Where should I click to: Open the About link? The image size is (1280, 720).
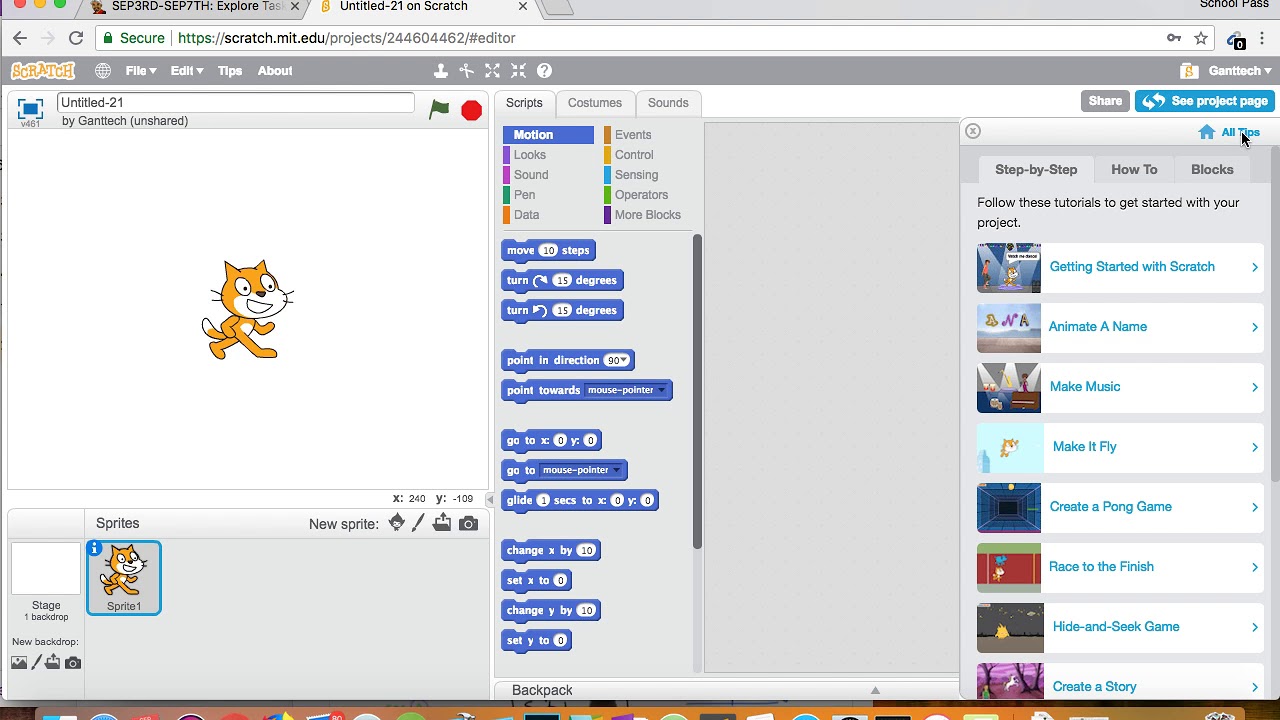pos(275,71)
